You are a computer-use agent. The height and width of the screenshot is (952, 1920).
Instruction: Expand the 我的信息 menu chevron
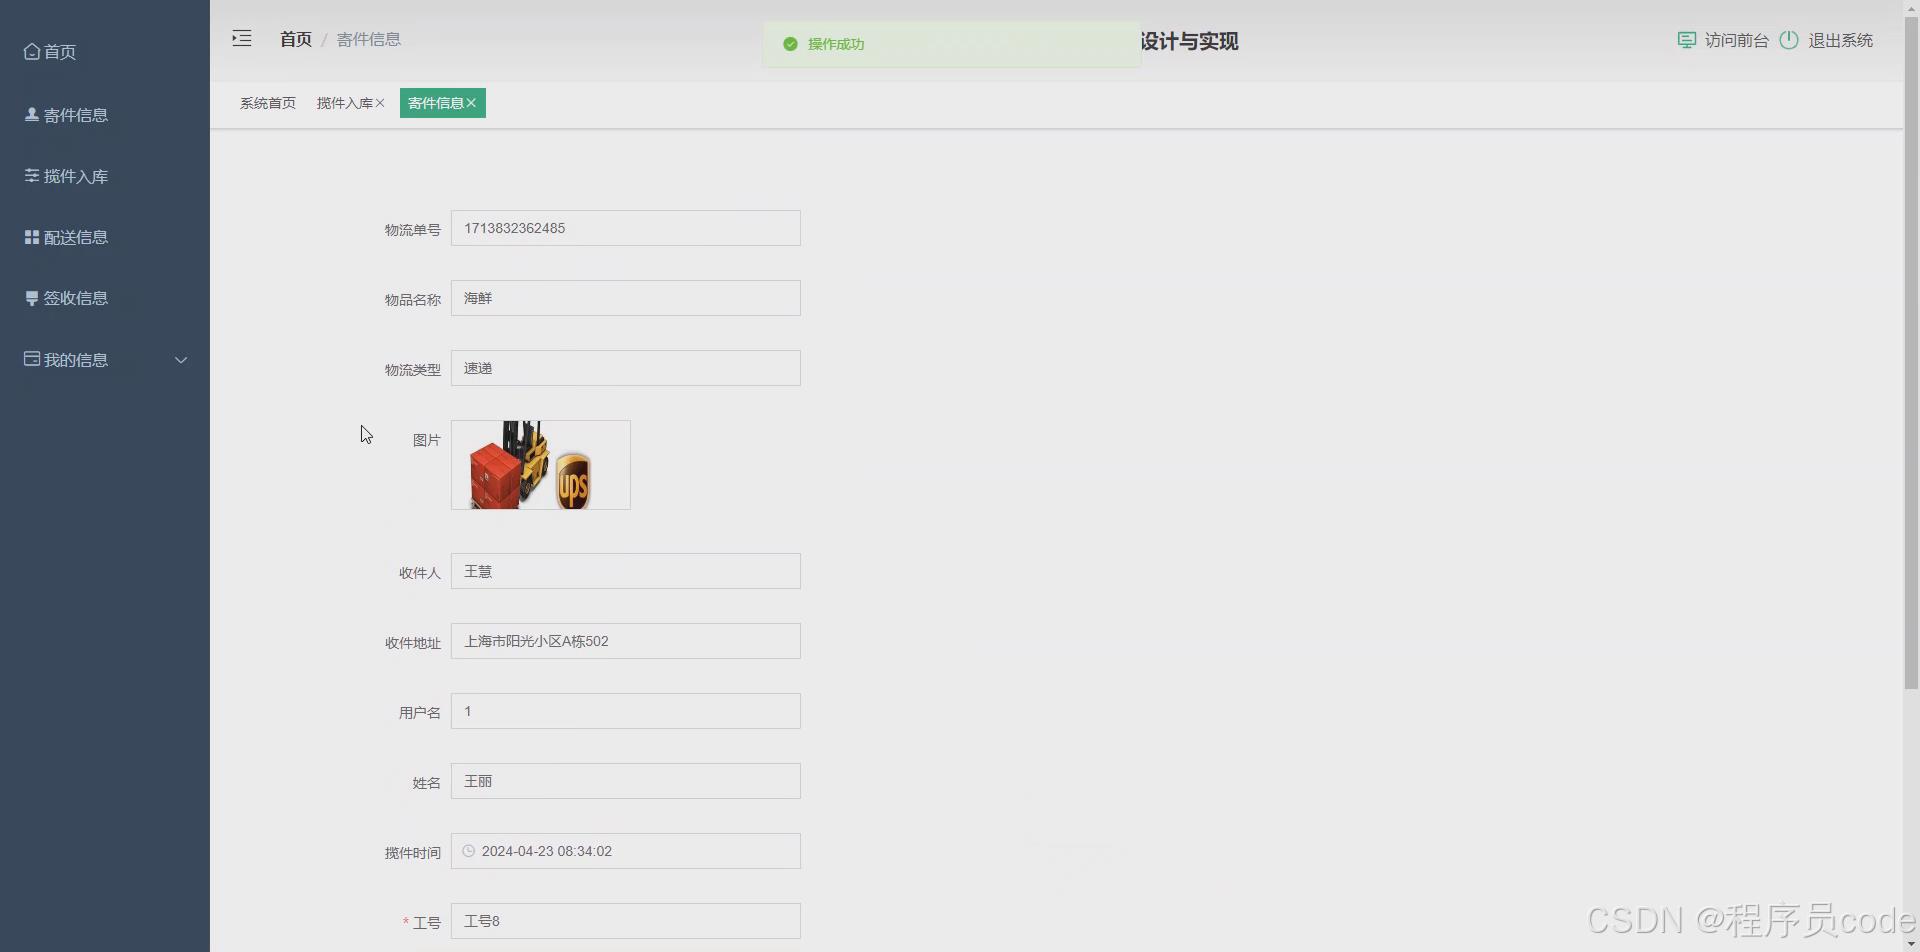tap(181, 360)
